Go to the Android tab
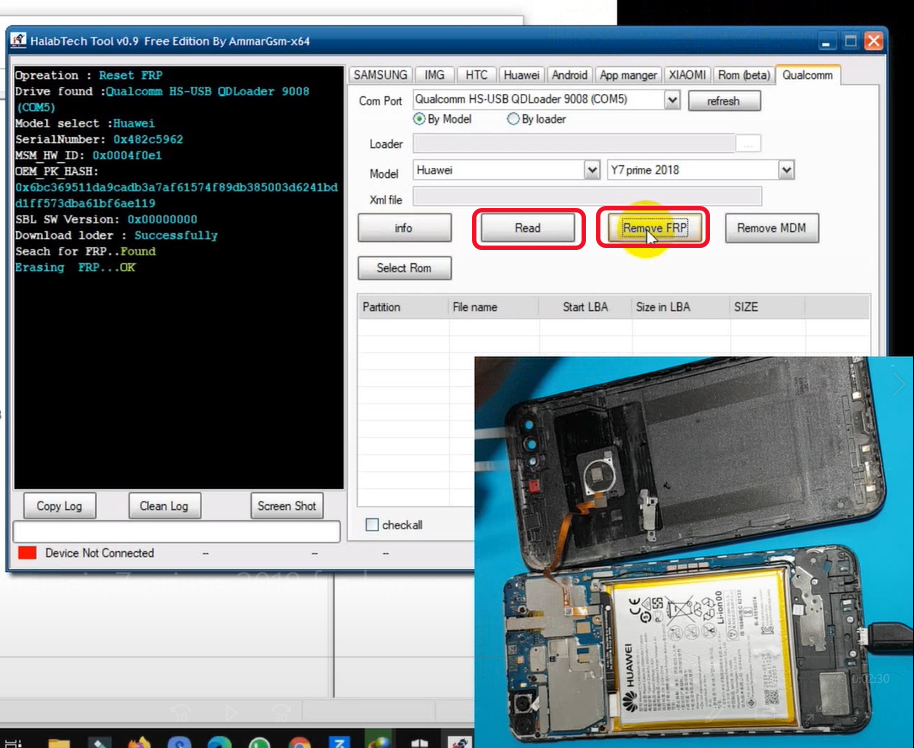Image resolution: width=914 pixels, height=748 pixels. click(570, 75)
